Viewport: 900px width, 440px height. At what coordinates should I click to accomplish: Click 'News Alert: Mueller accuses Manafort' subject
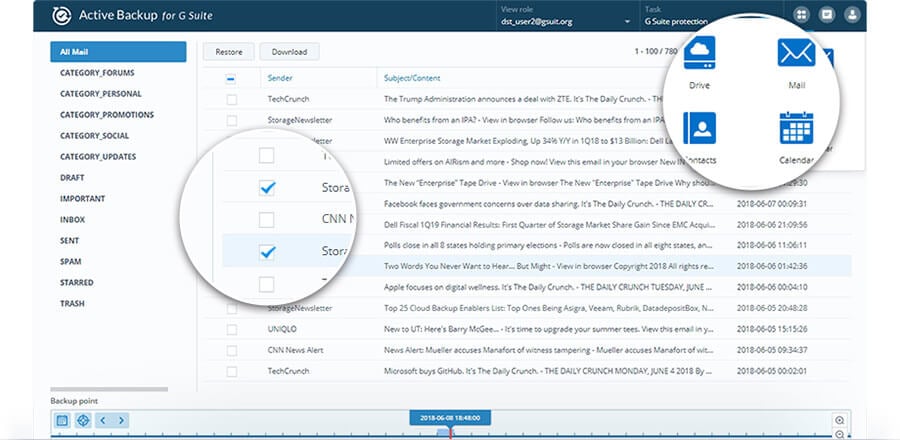549,350
